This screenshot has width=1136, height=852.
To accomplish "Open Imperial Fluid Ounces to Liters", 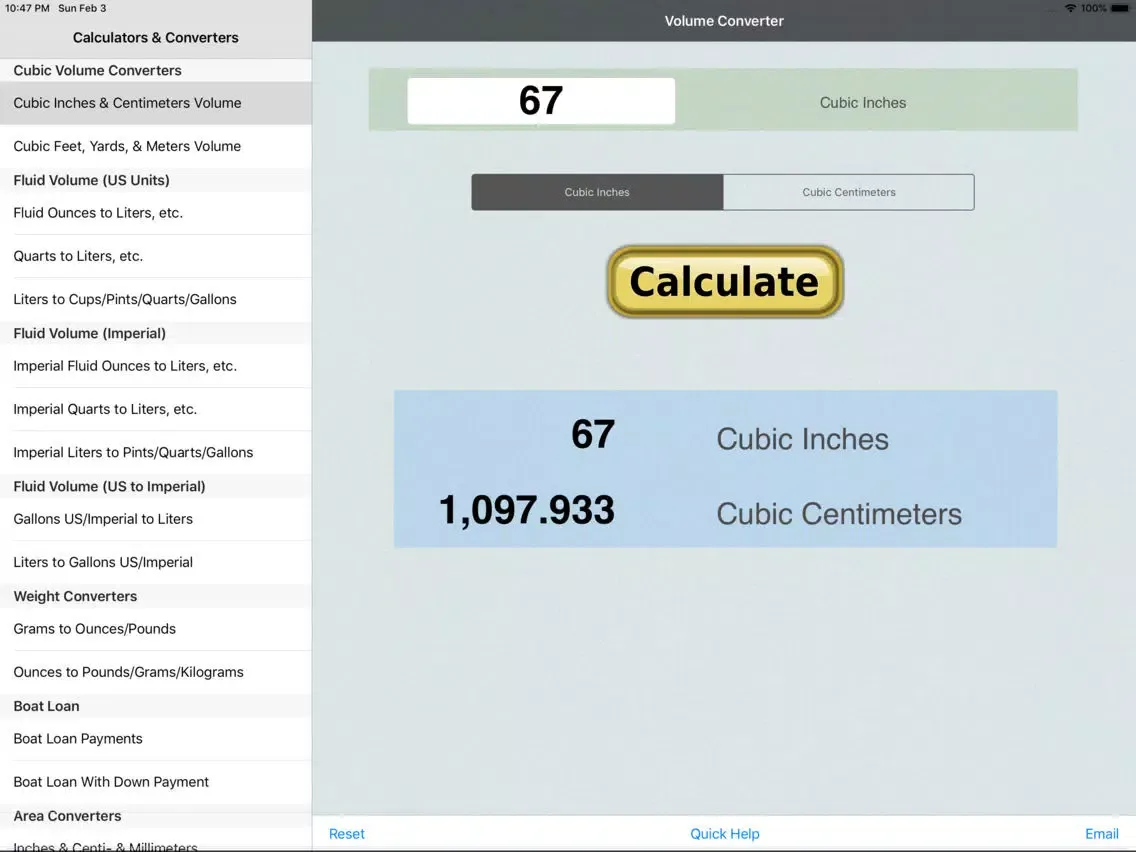I will (x=156, y=366).
